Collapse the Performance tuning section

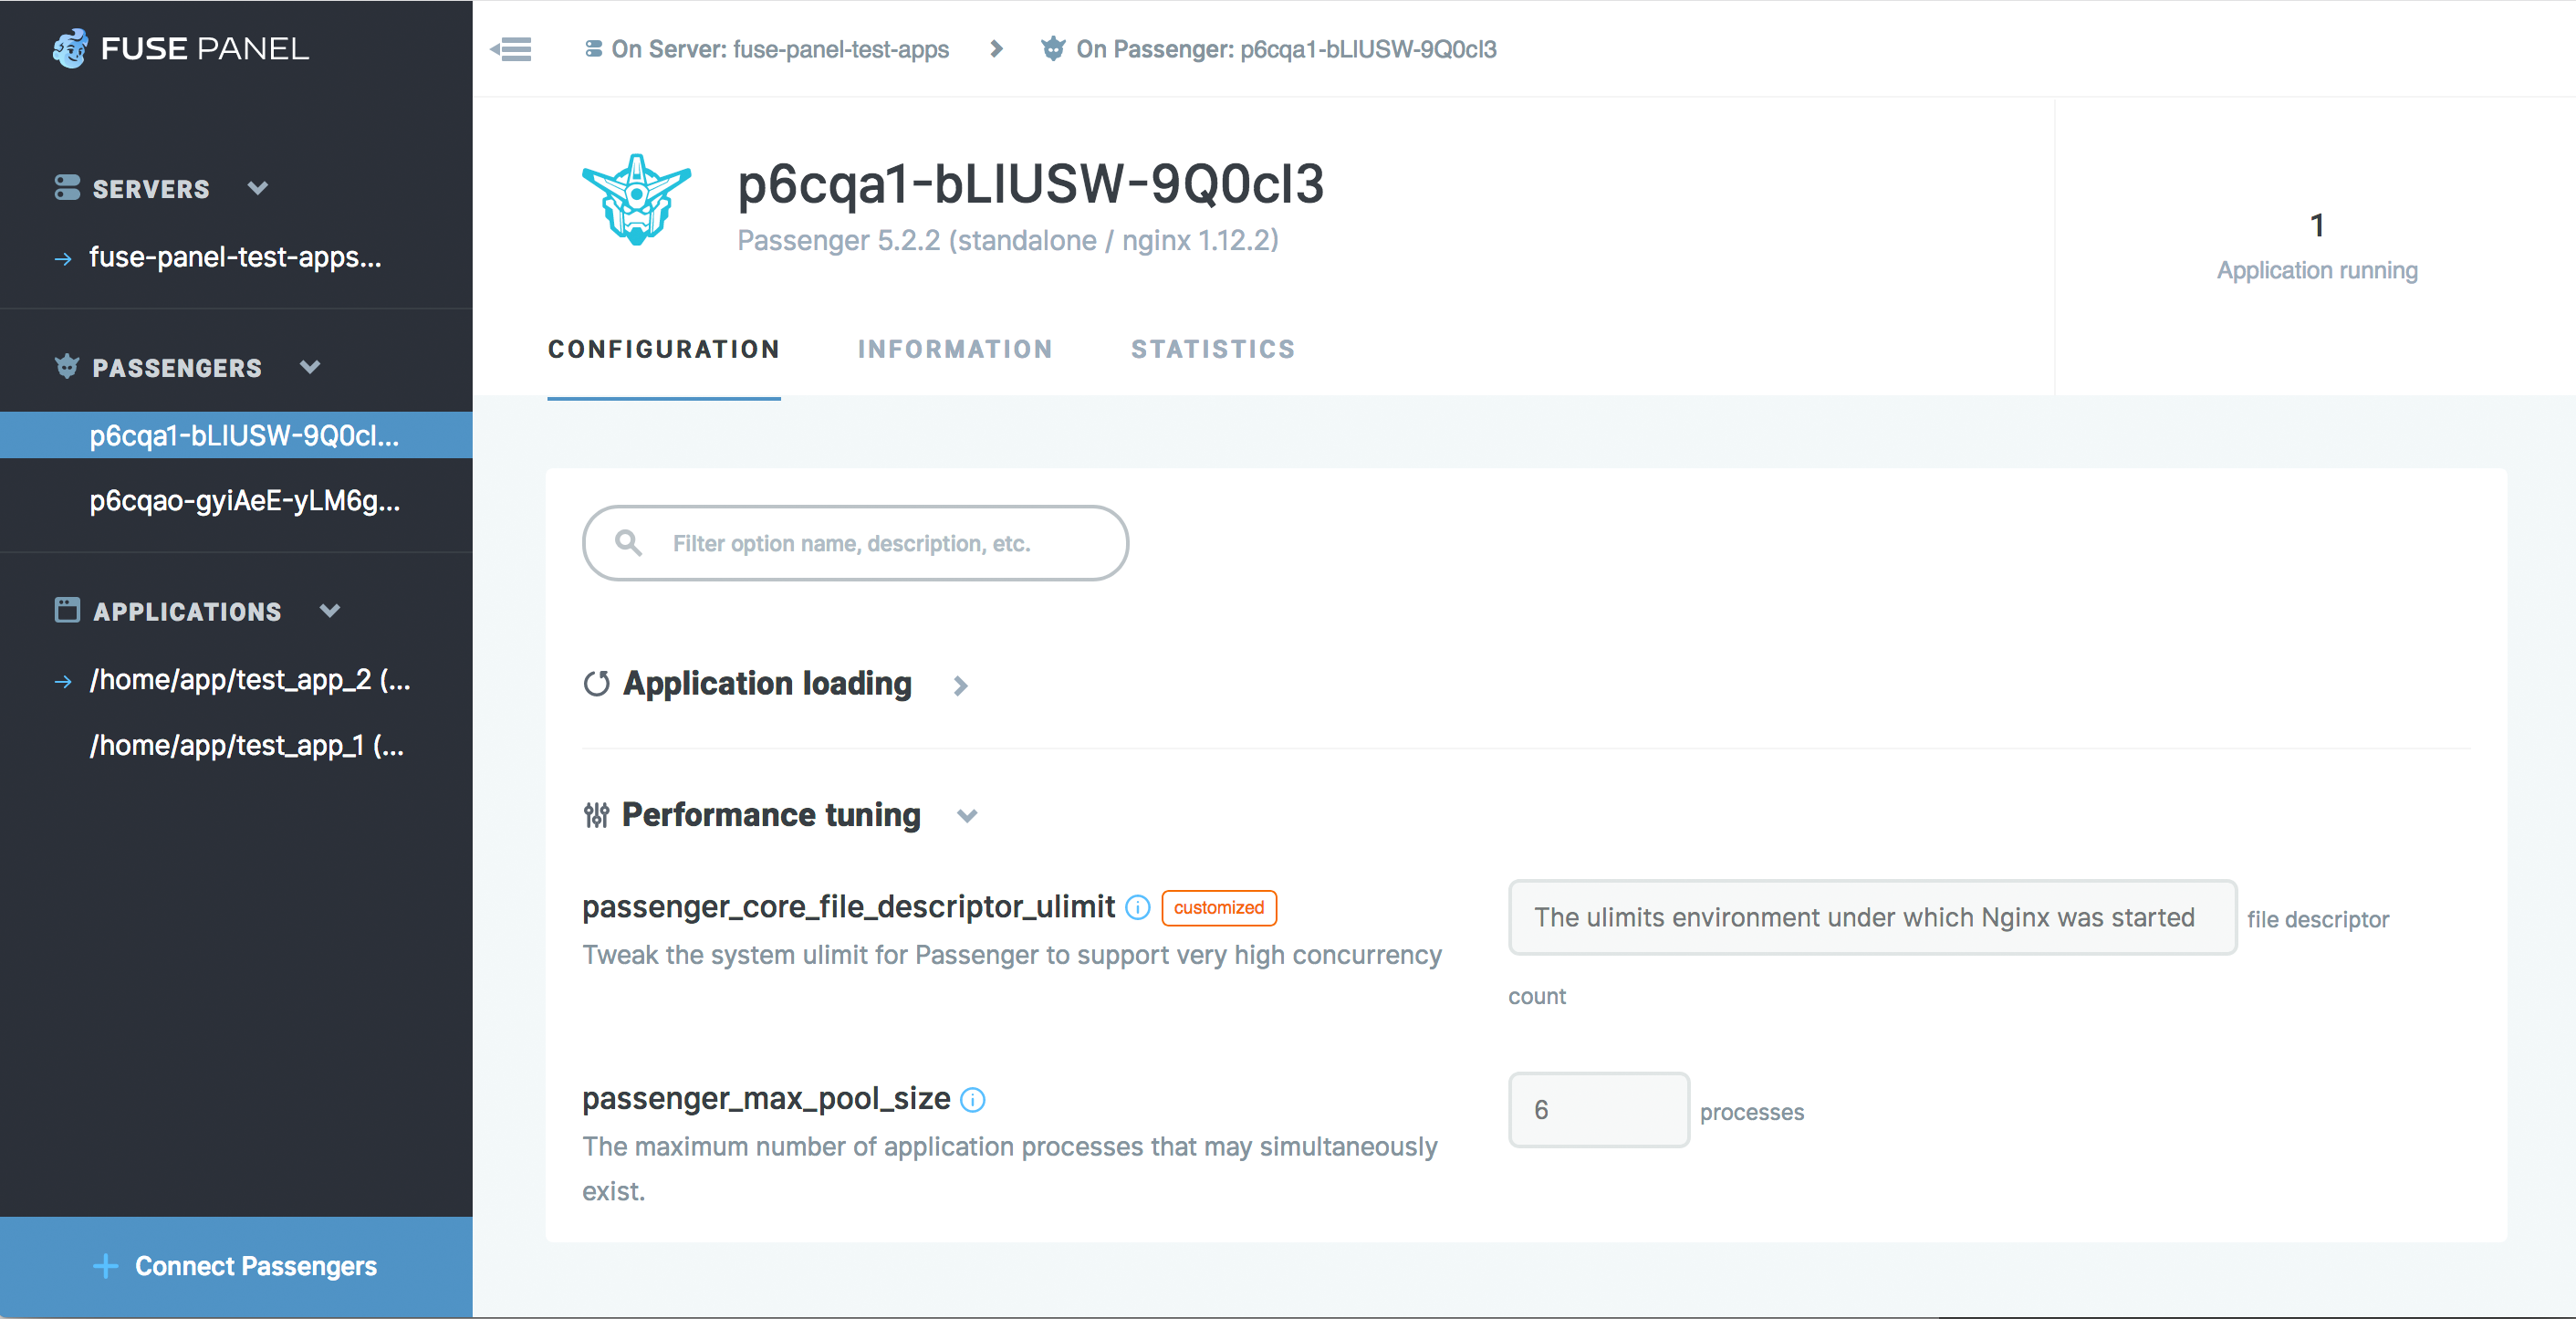pyautogui.click(x=967, y=815)
